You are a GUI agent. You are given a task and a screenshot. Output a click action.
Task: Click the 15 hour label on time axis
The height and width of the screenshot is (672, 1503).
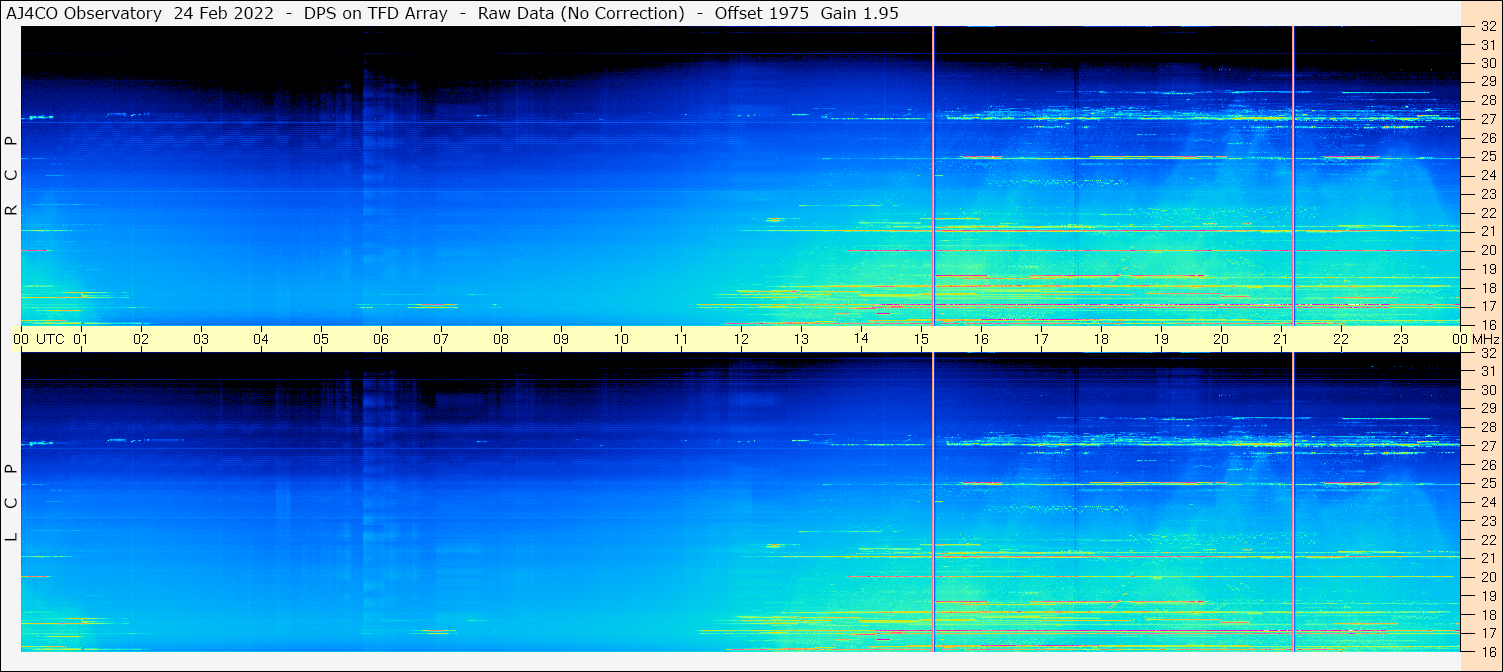click(921, 339)
